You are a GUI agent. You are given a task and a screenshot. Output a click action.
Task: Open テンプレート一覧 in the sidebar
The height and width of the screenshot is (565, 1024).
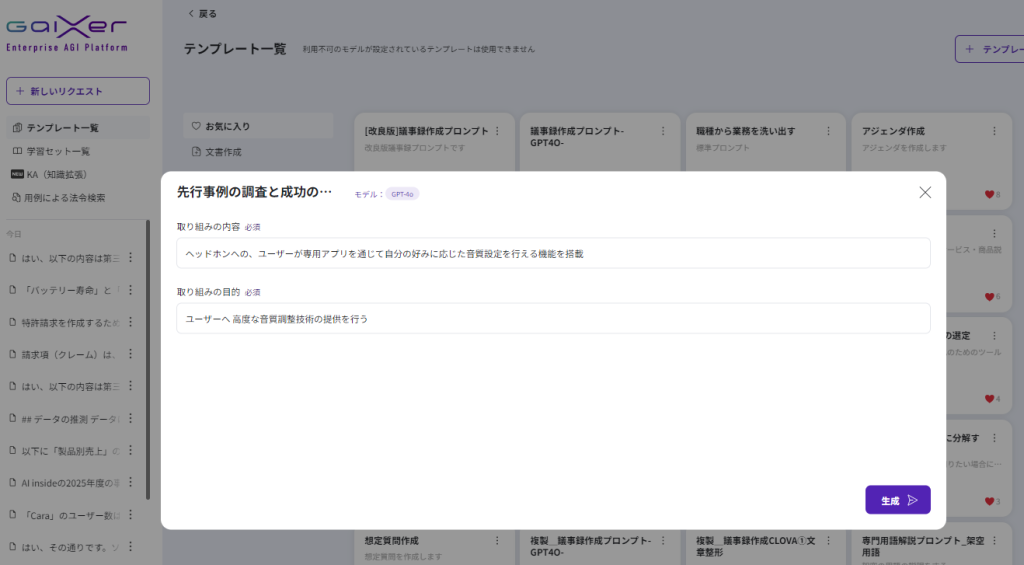(62, 128)
